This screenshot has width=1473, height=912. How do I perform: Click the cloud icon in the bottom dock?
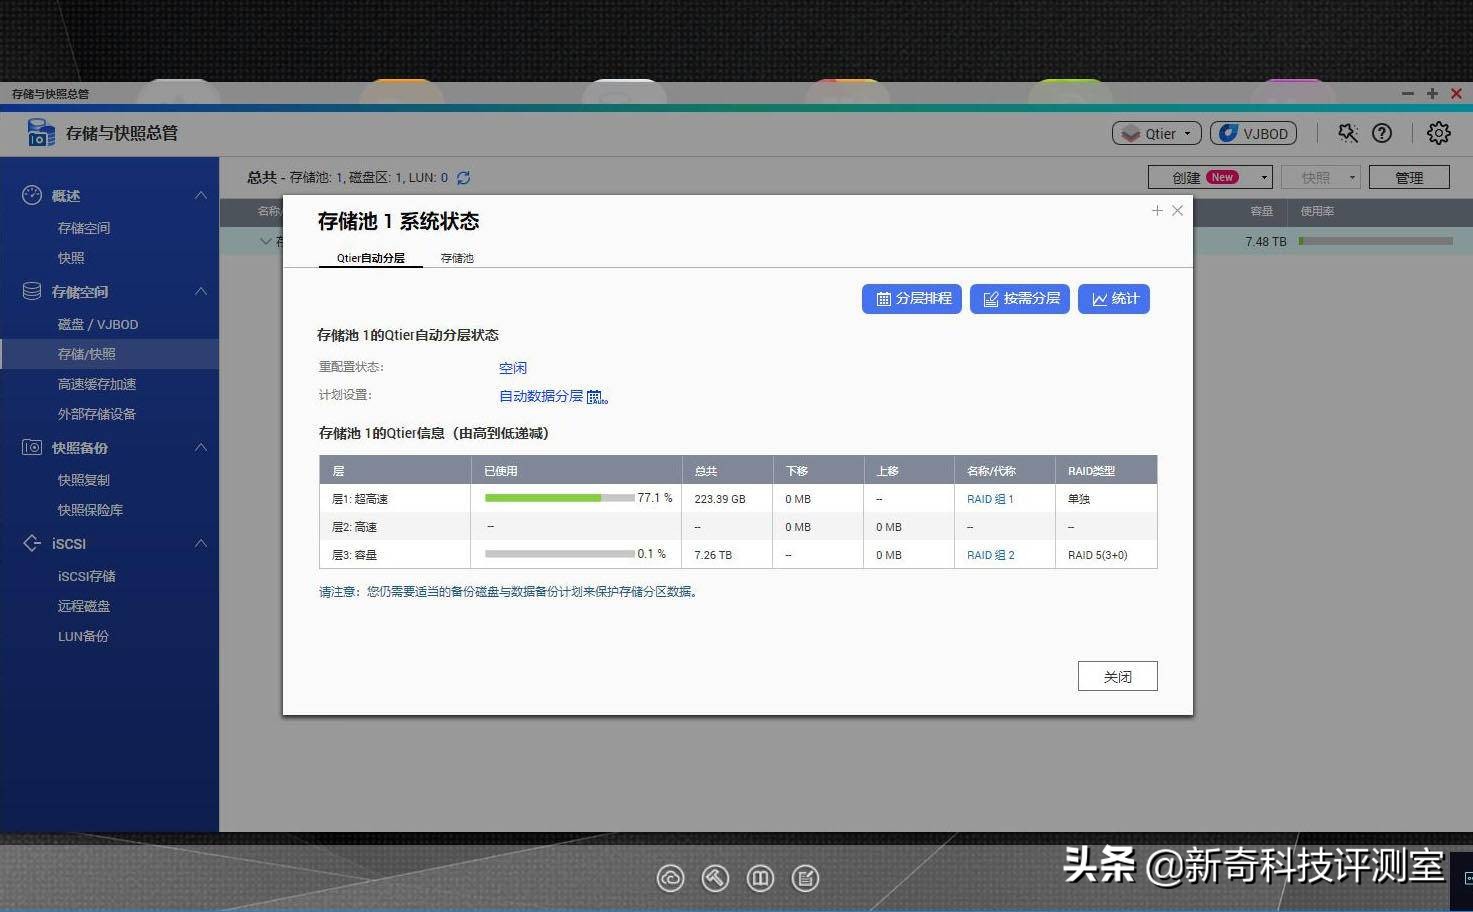coord(670,878)
